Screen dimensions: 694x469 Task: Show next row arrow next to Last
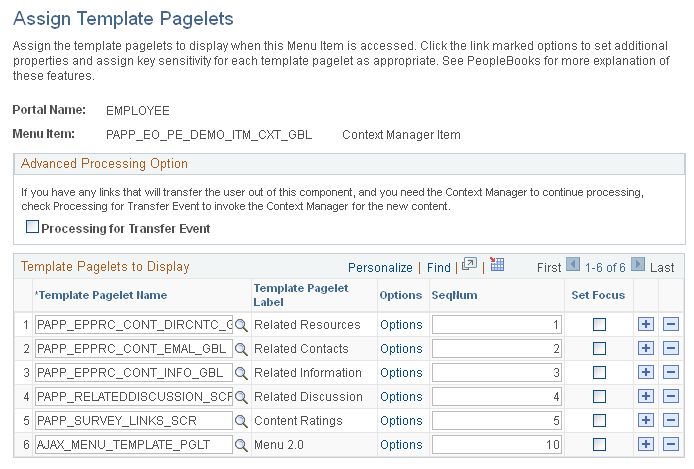click(638, 265)
